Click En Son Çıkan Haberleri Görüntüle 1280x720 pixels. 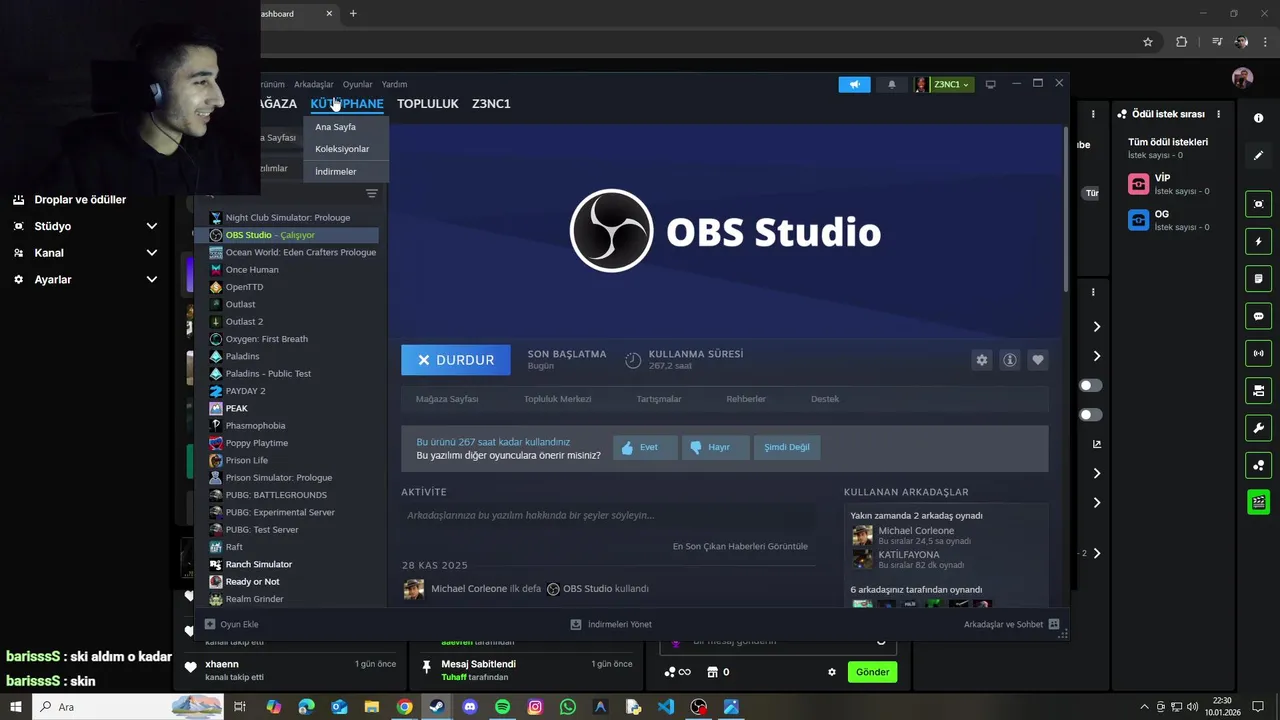click(740, 546)
